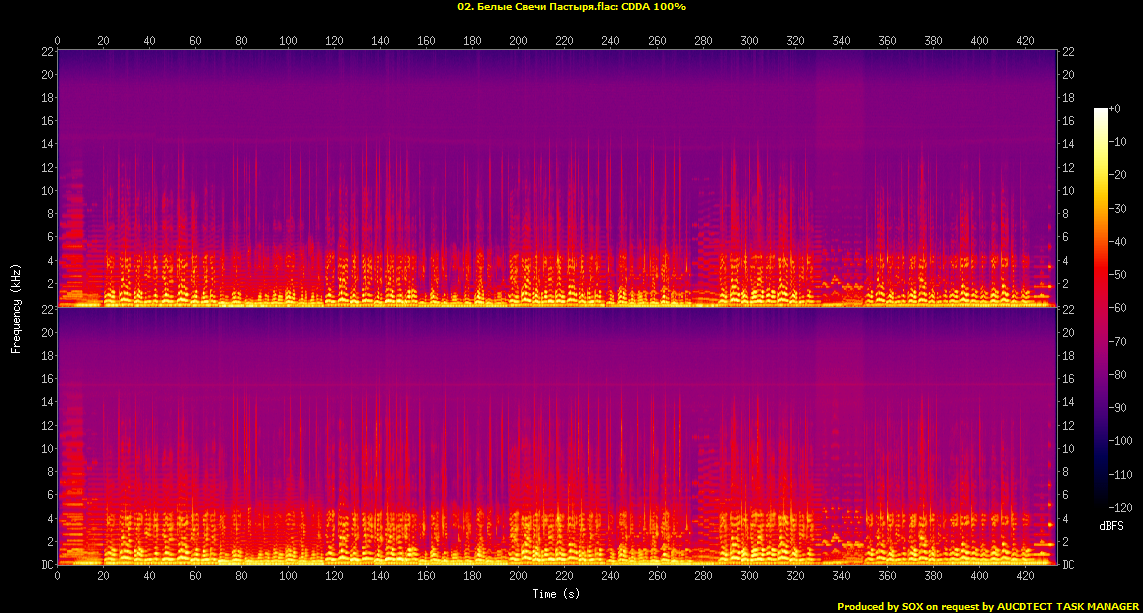Click the file title text at the top
This screenshot has width=1143, height=613.
(x=571, y=7)
